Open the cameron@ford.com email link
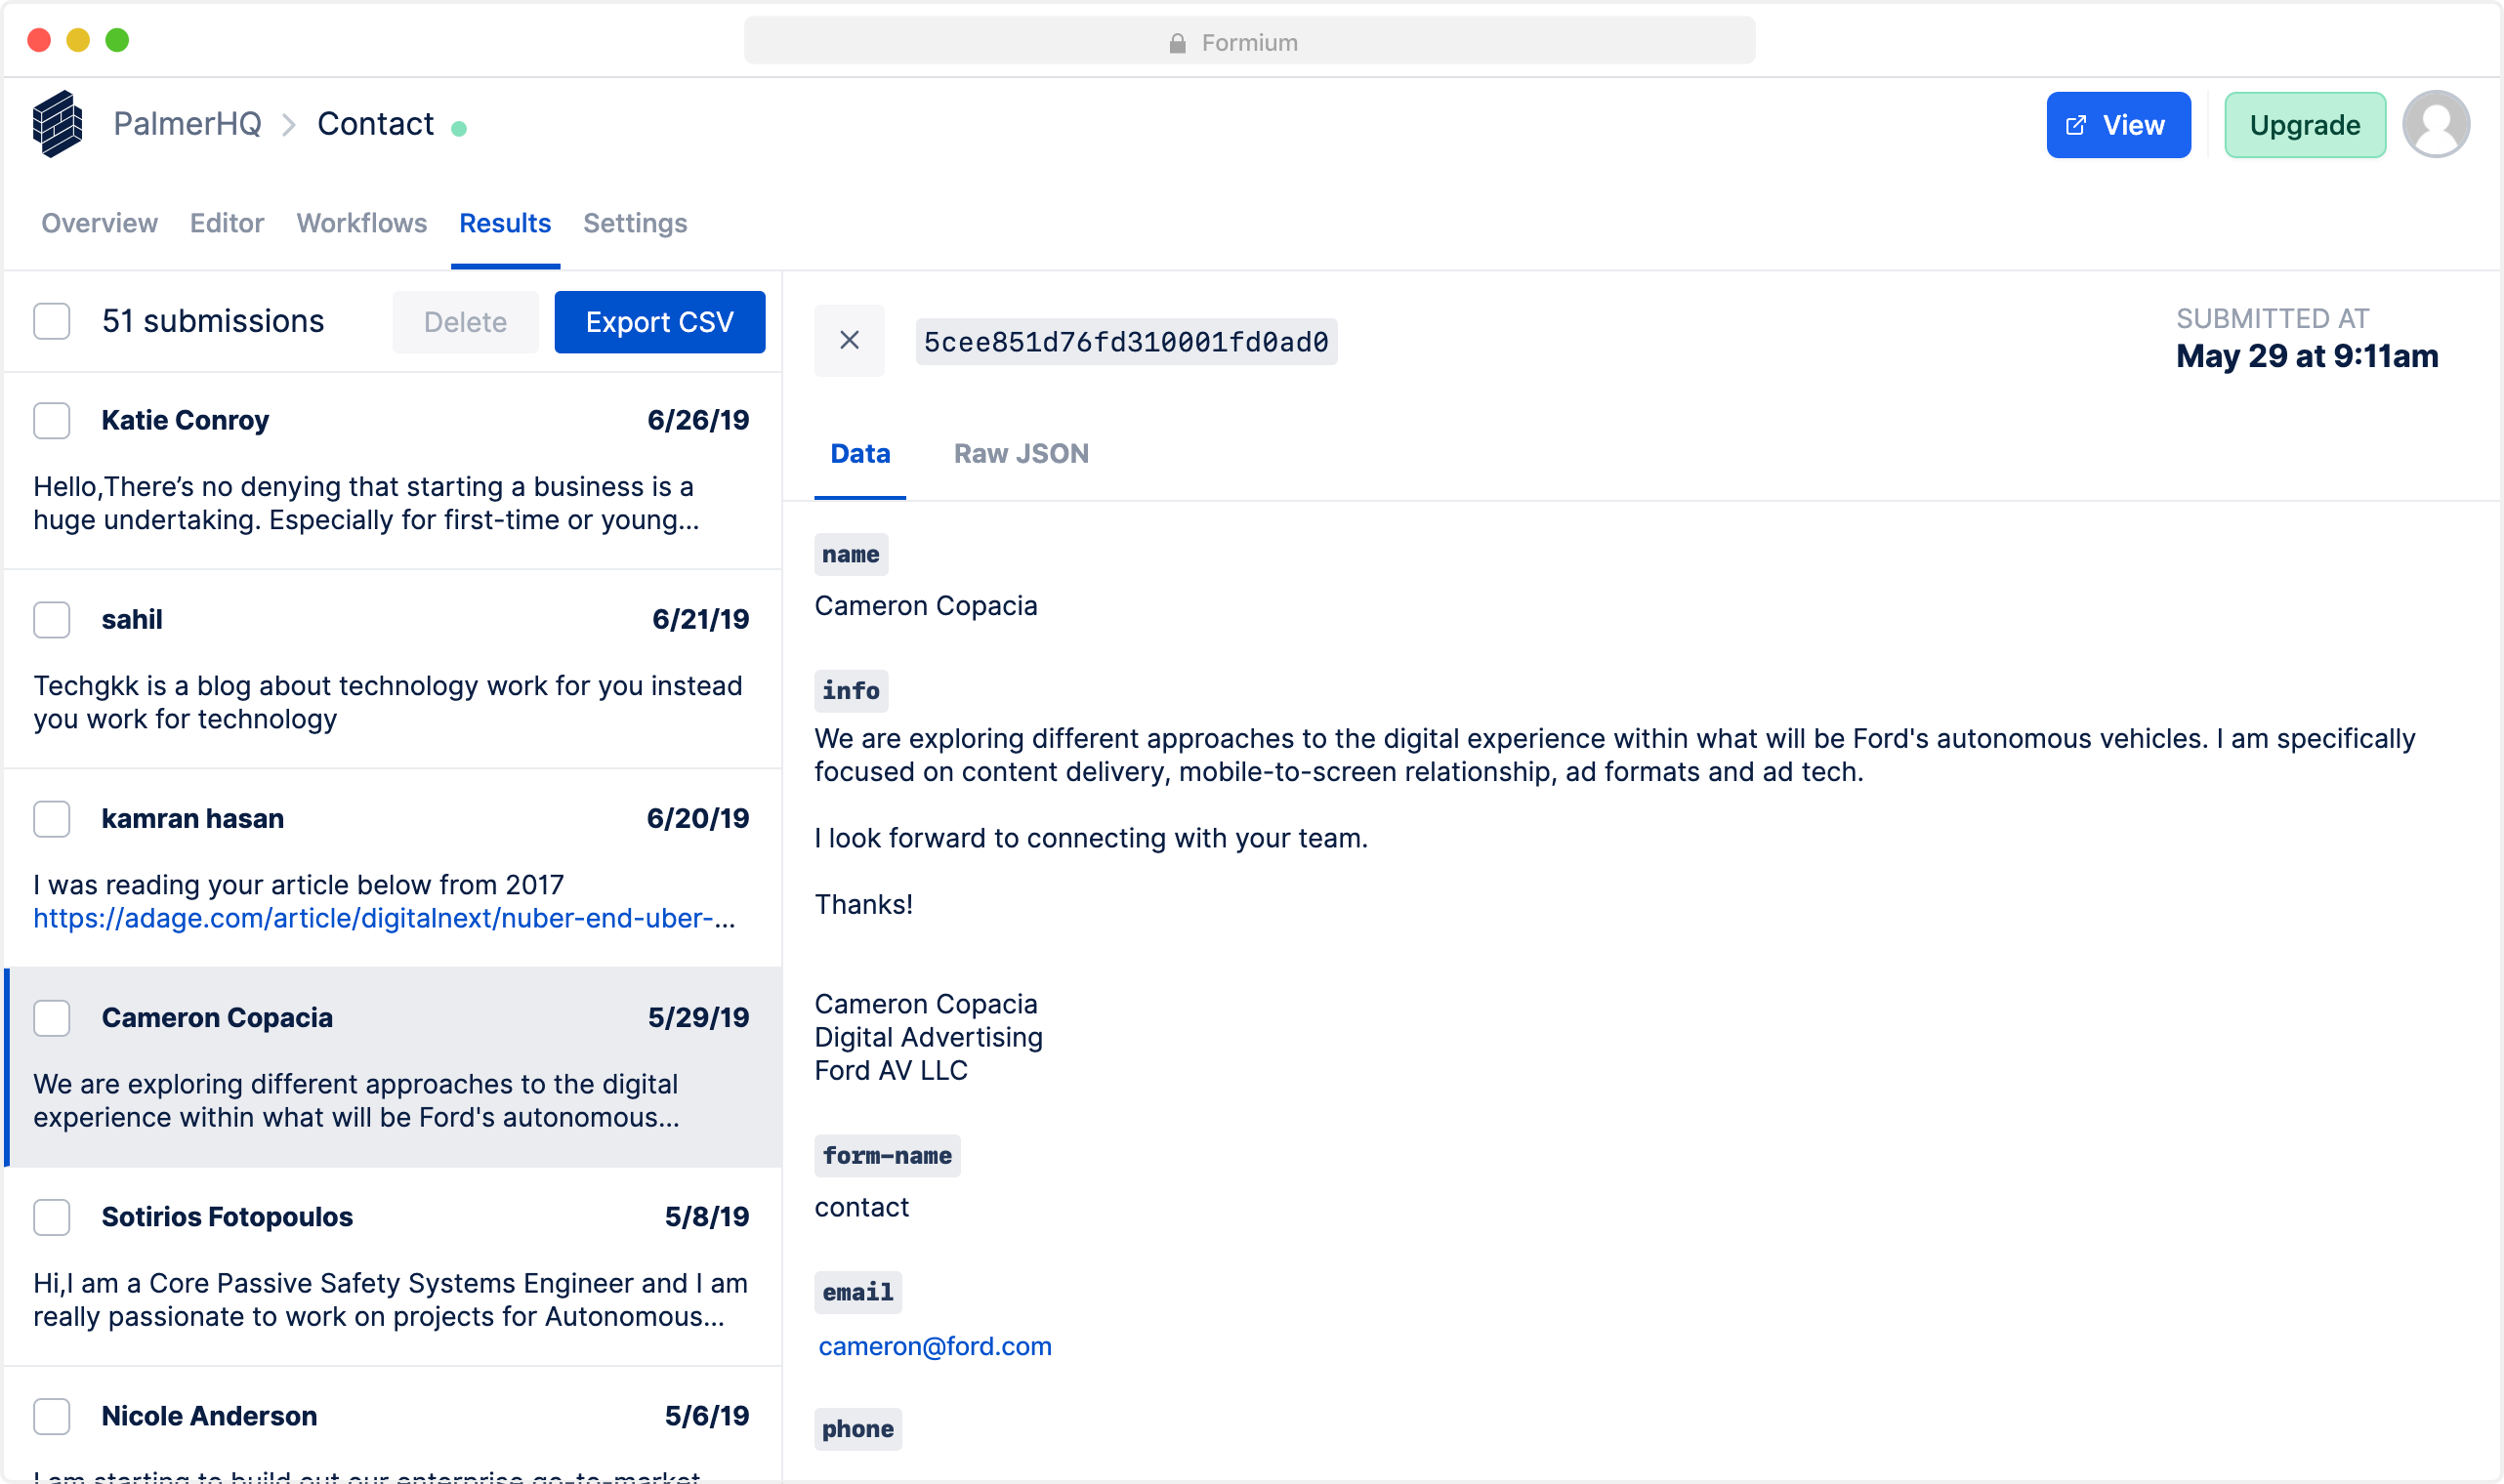Screen dimensions: 2504x1484 pos(935,1346)
